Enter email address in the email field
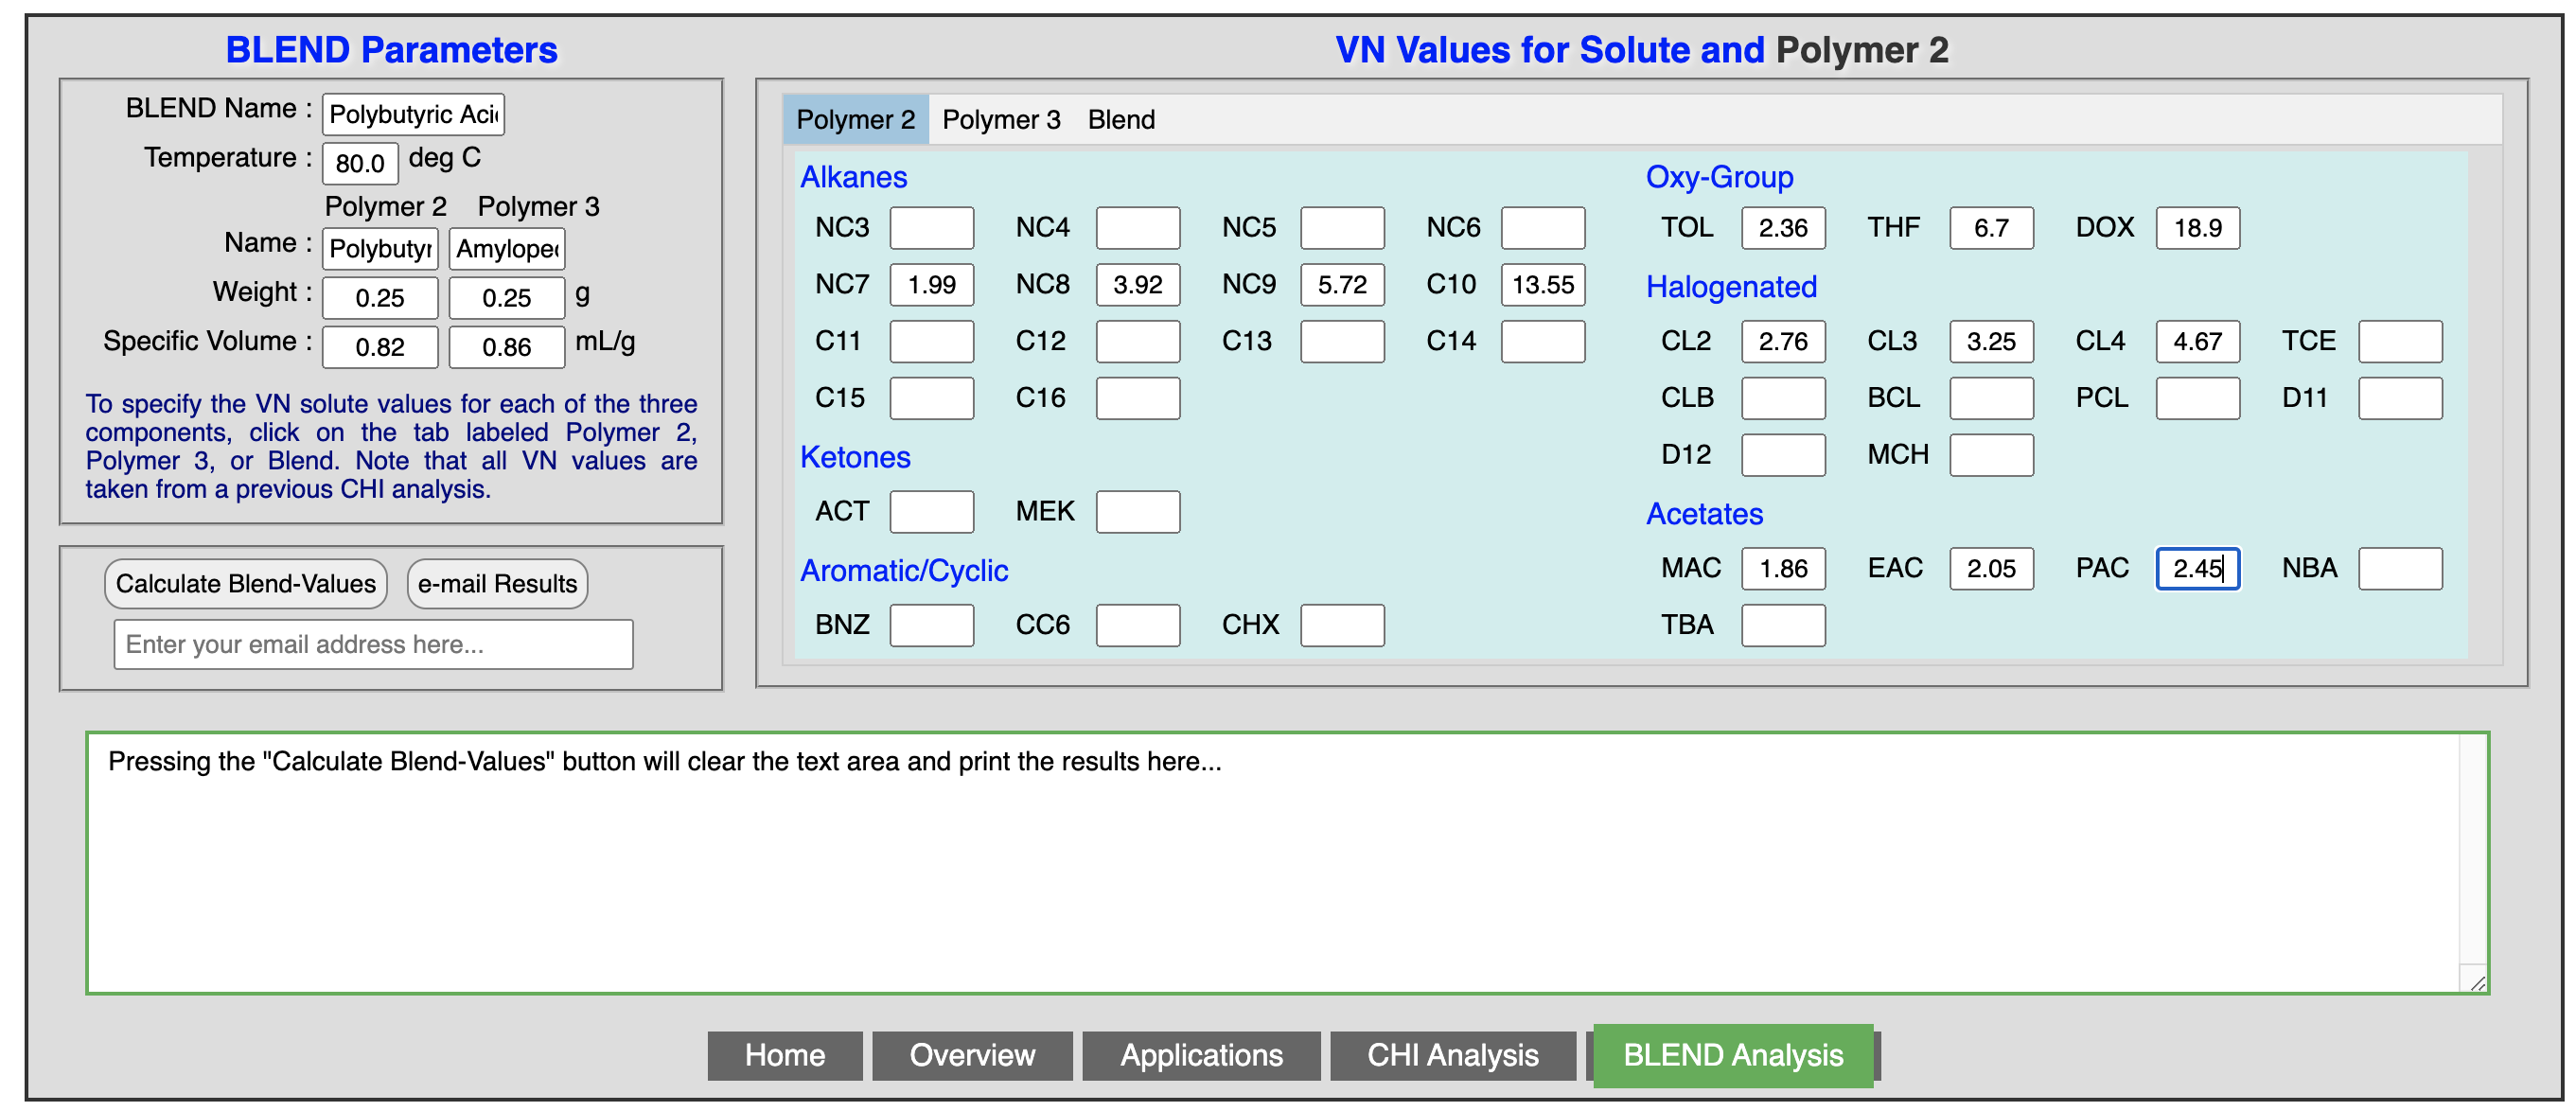Viewport: 2576px width, 1111px height. tap(373, 644)
